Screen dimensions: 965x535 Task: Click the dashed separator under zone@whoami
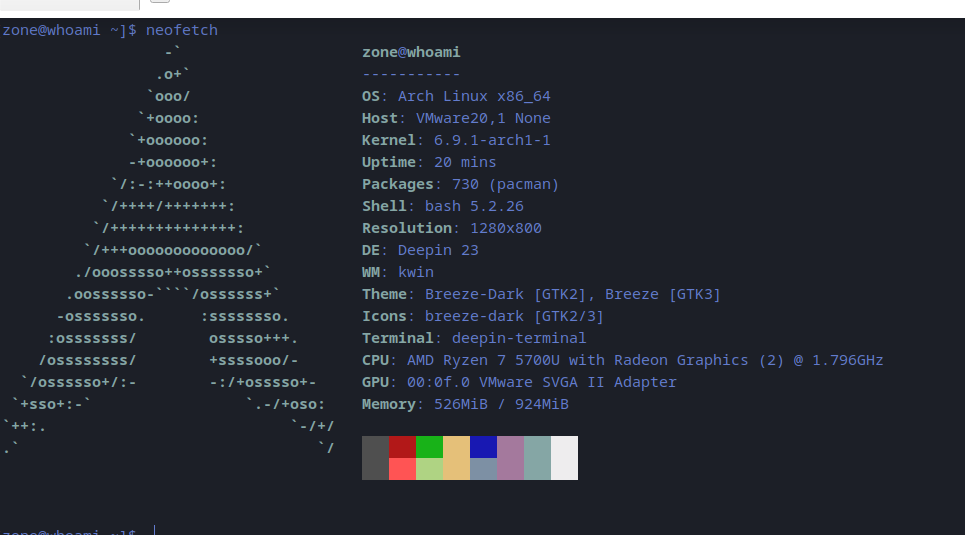(x=411, y=74)
